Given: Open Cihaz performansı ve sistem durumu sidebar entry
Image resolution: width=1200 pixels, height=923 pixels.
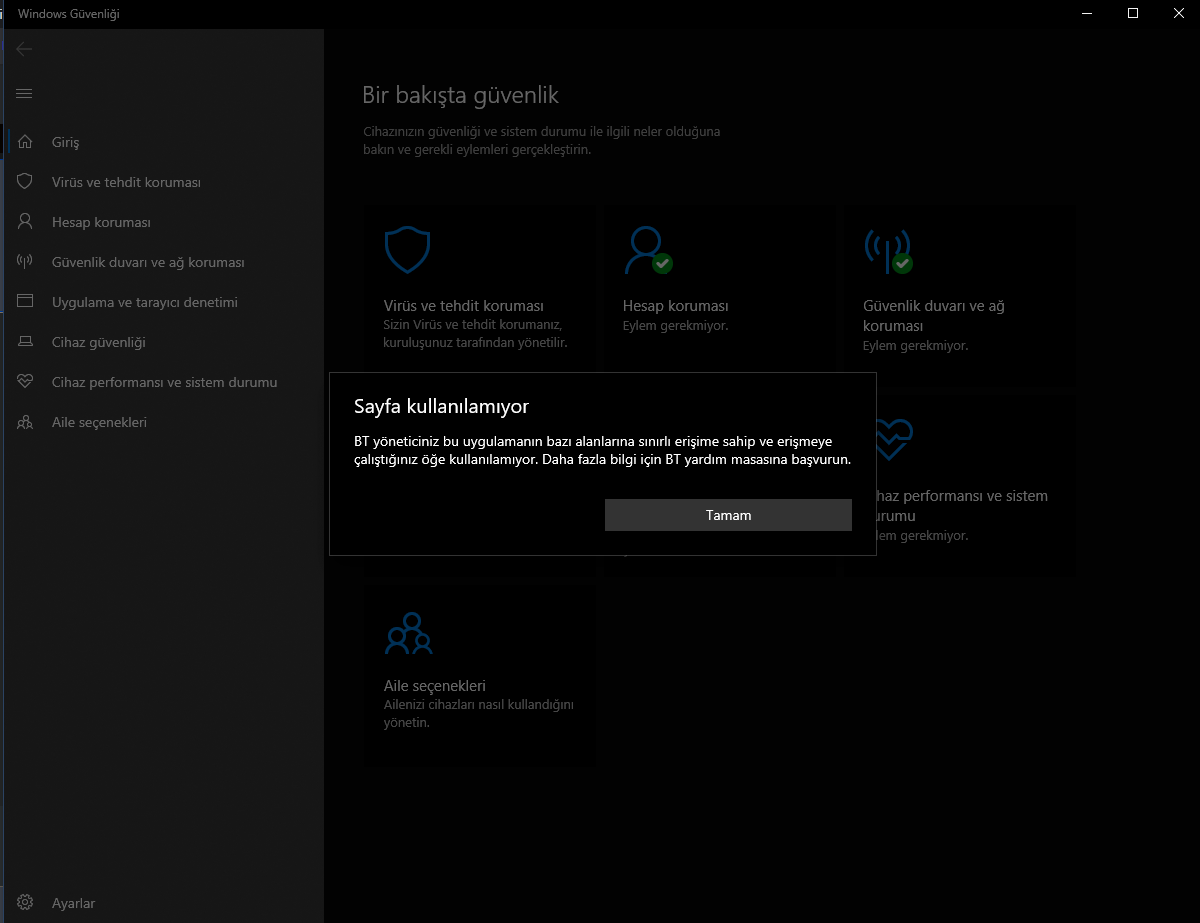Looking at the screenshot, I should coord(165,382).
